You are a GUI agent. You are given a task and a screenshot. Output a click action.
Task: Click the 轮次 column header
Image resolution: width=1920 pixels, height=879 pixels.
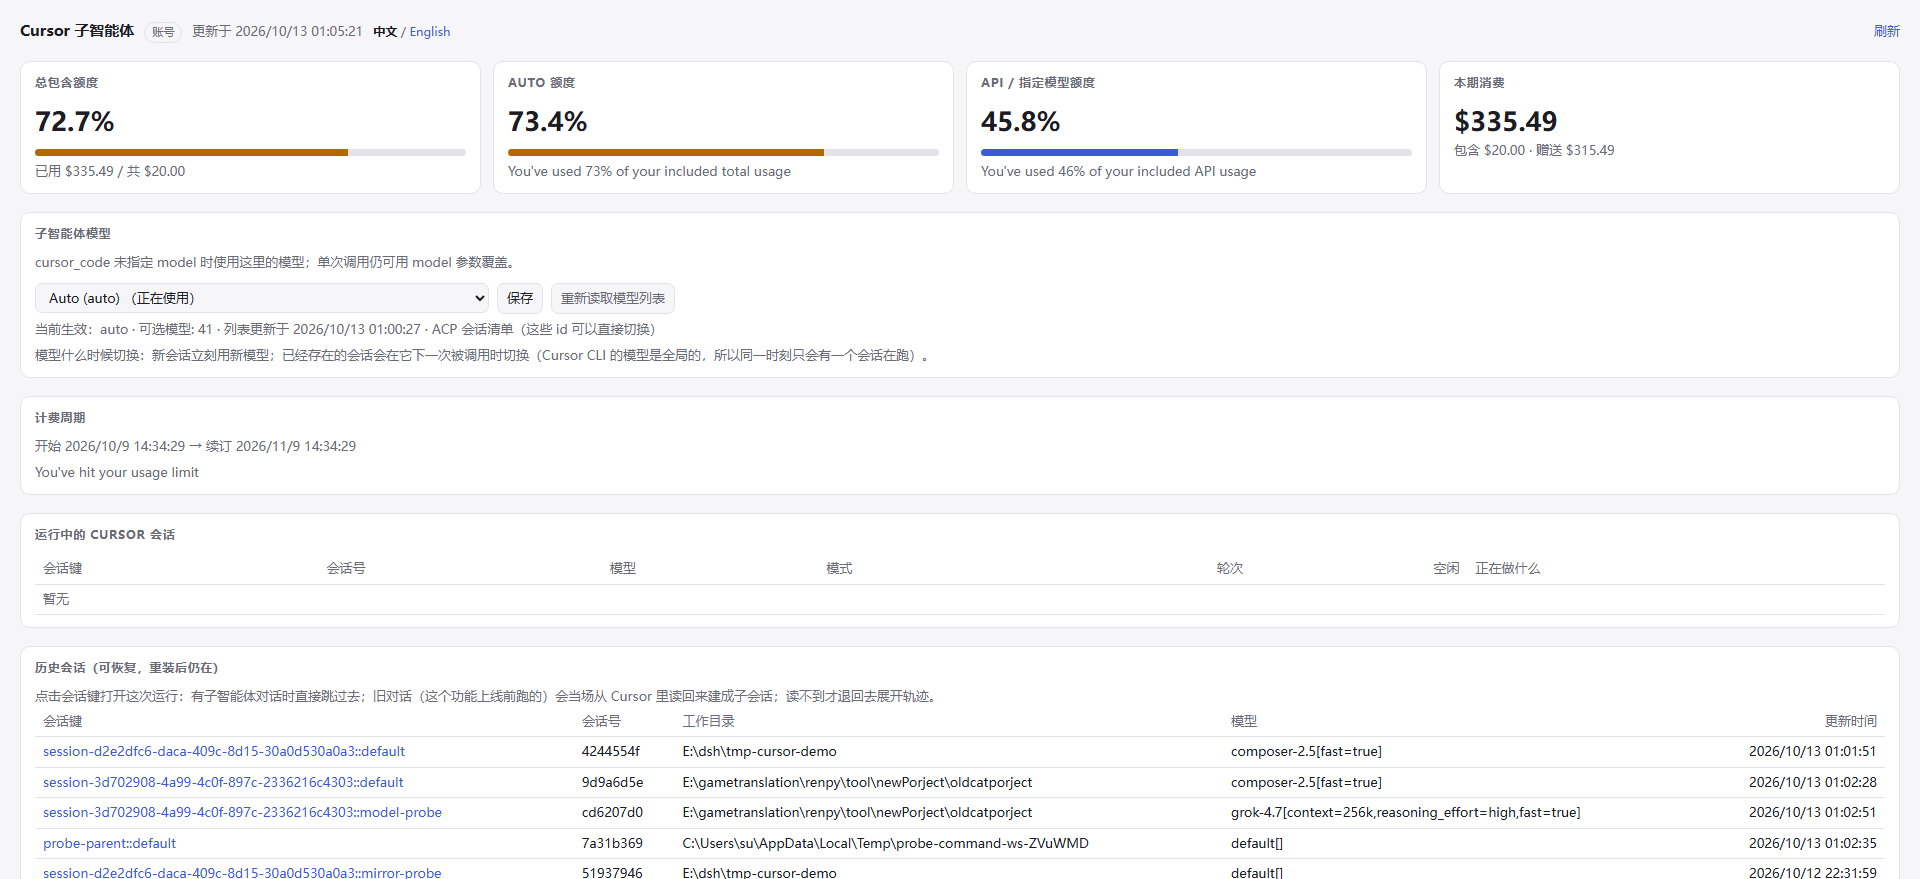[x=1230, y=568]
